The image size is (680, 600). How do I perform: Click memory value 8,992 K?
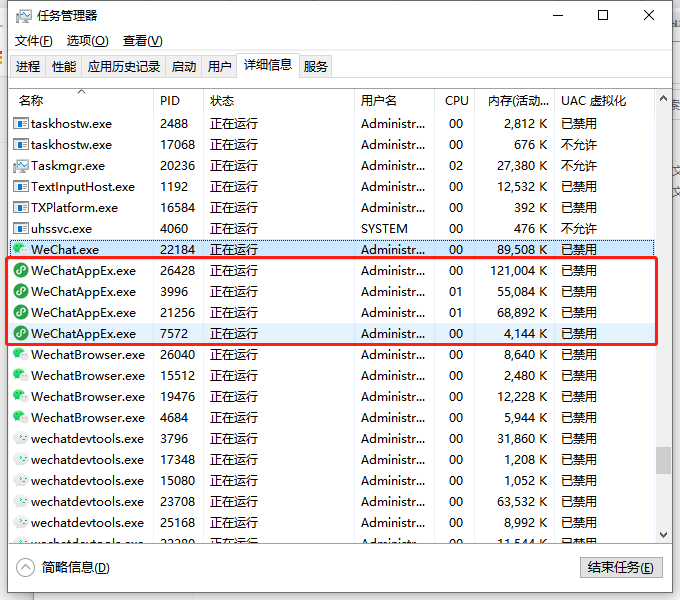click(525, 522)
